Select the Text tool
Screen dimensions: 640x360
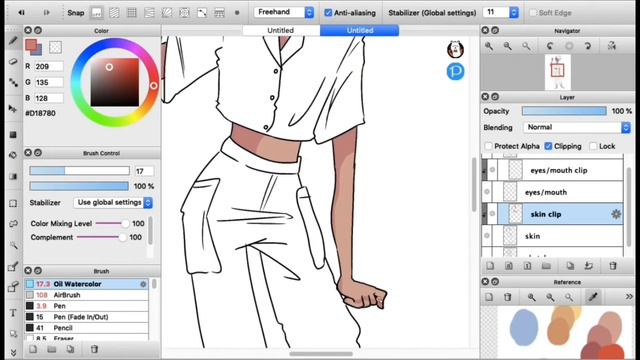[x=13, y=313]
